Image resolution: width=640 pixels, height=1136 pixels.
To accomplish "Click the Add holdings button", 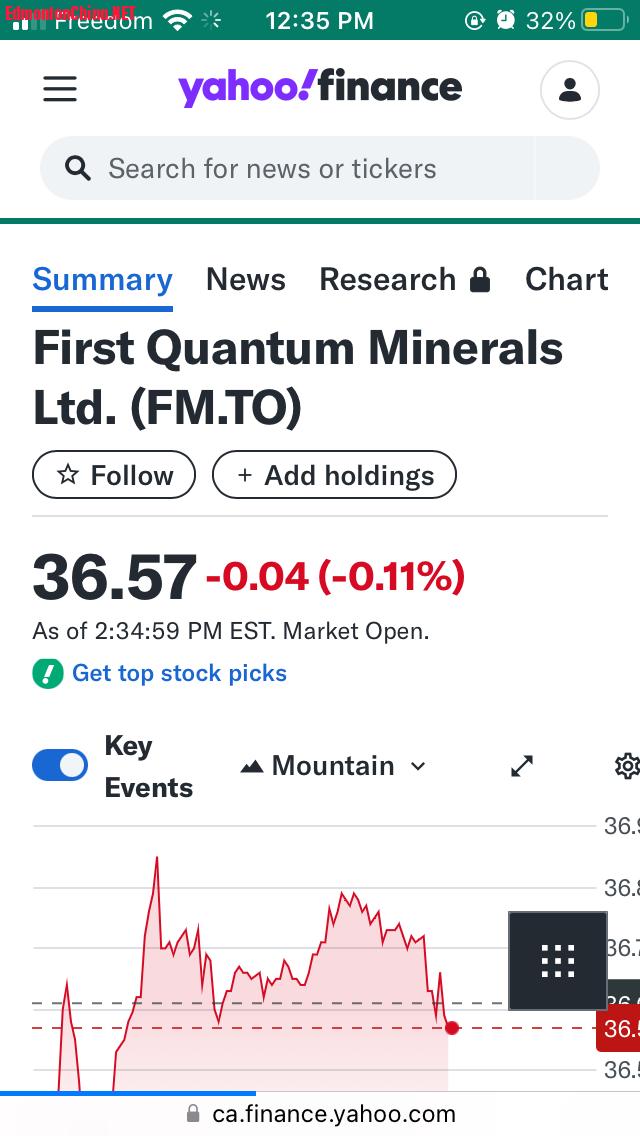I will (334, 475).
